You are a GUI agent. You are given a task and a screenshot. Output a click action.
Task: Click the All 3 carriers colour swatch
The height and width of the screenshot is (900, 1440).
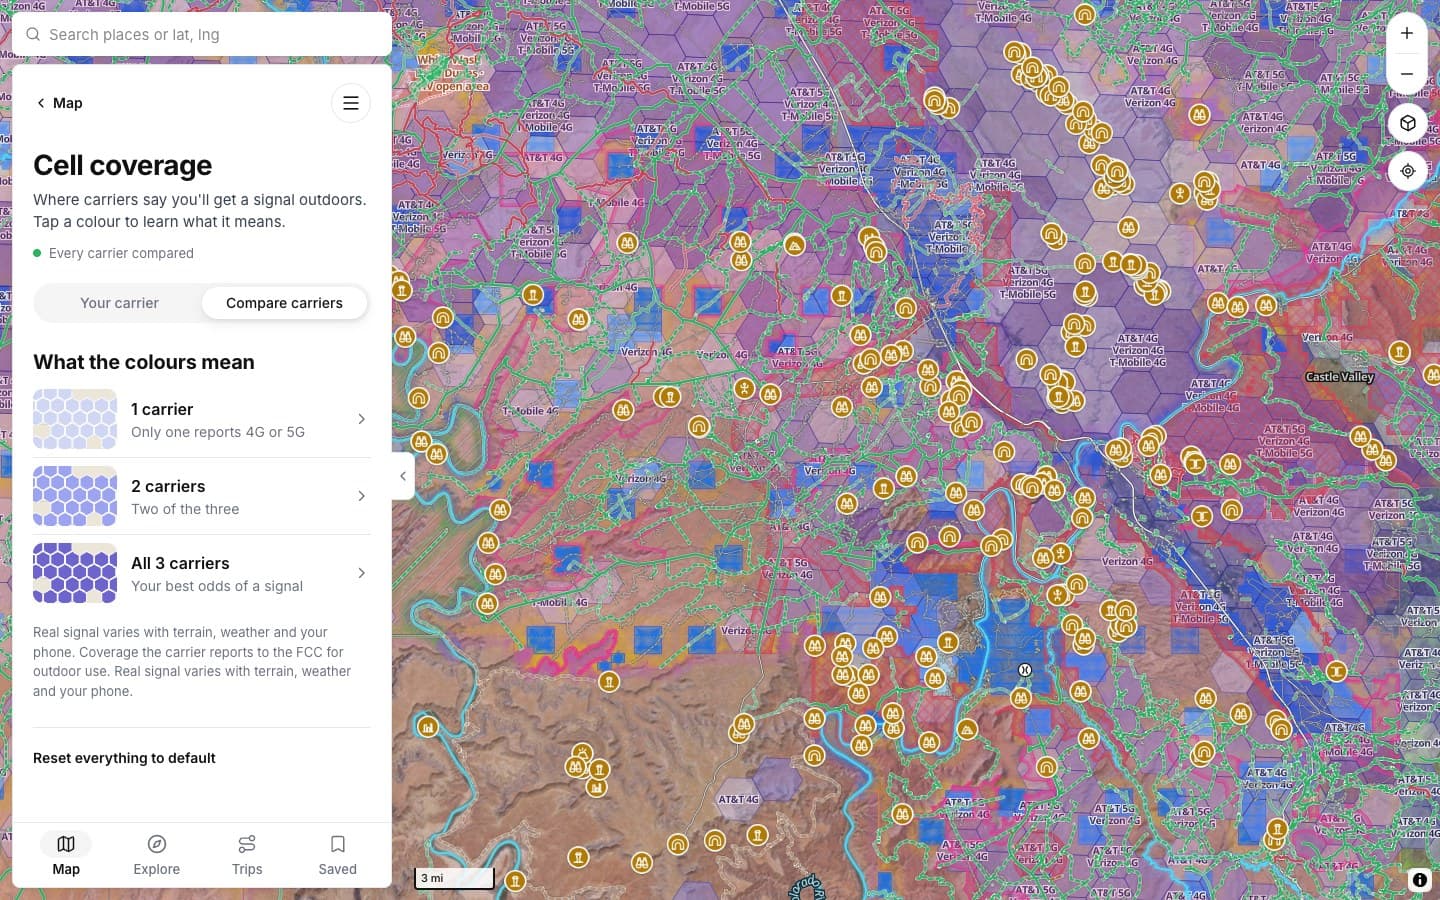[x=75, y=573]
